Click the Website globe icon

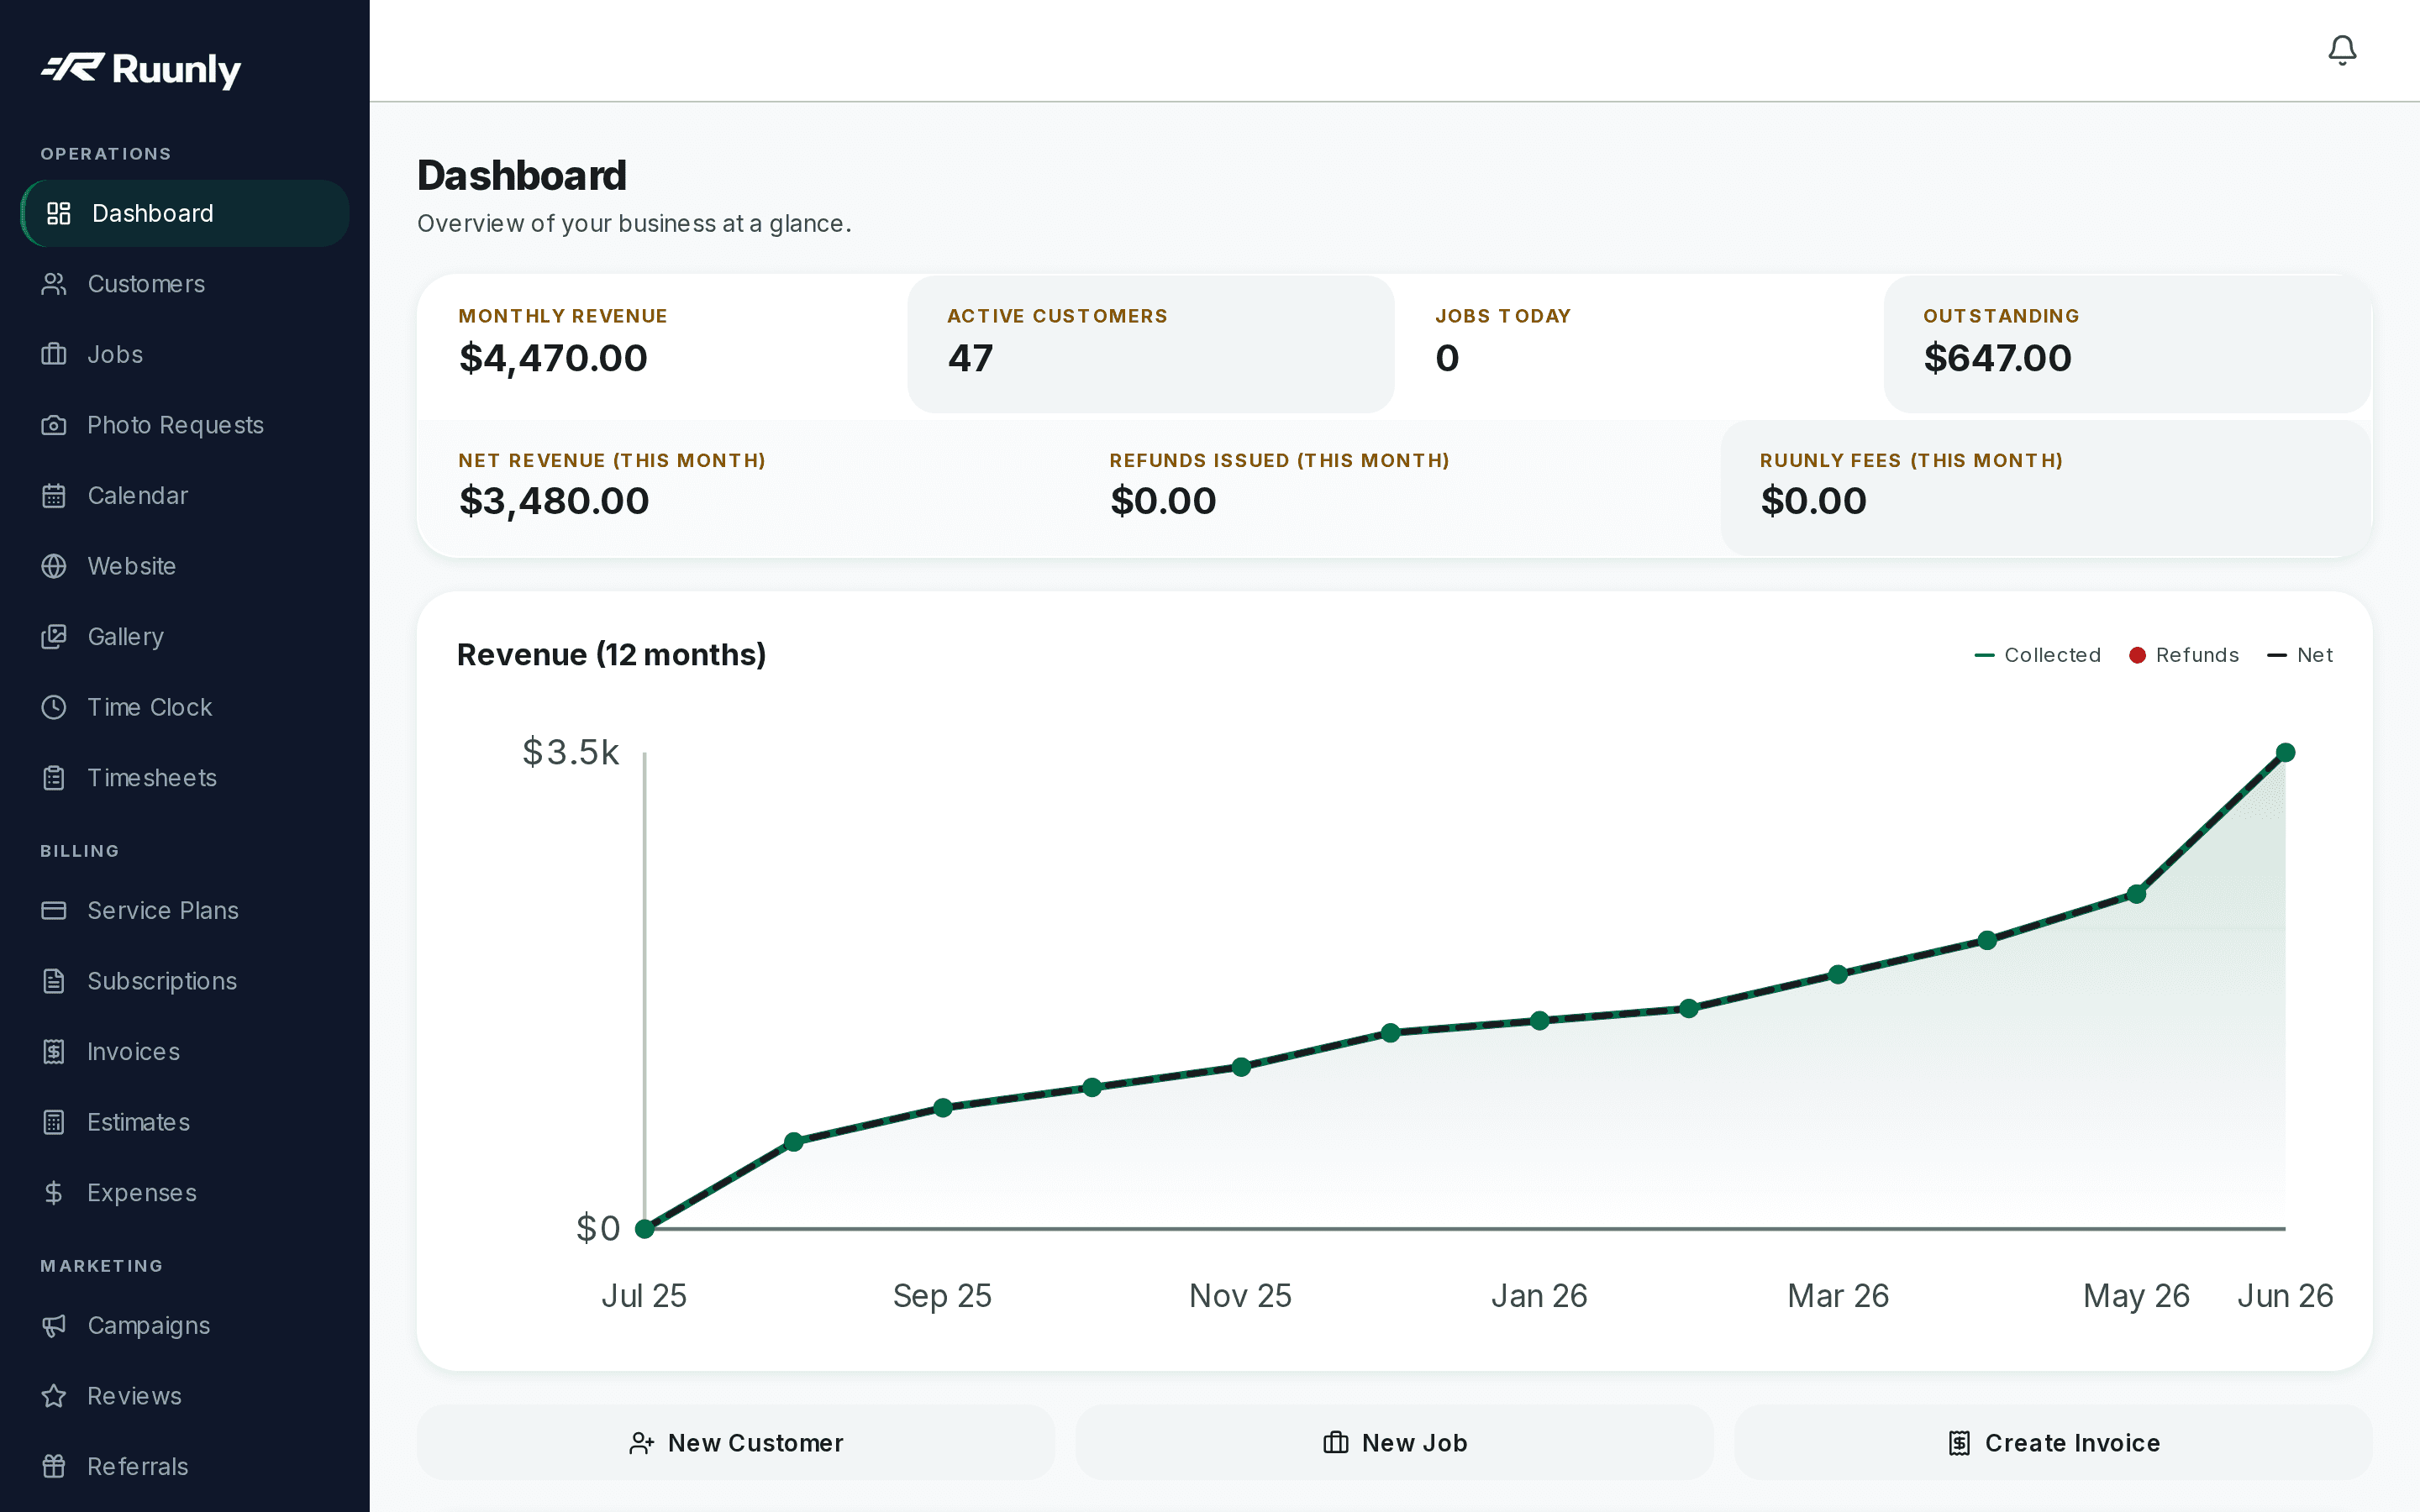coord(54,566)
